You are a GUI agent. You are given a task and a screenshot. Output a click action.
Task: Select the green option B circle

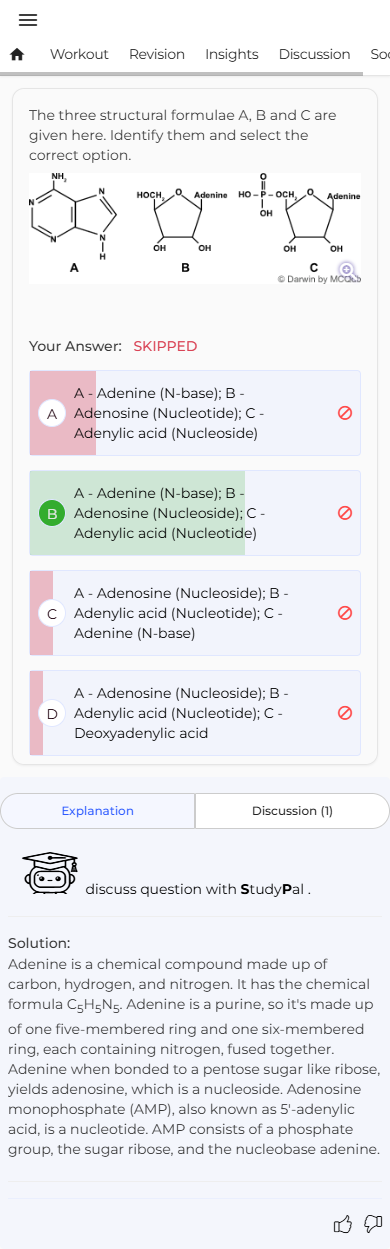pyautogui.click(x=50, y=513)
